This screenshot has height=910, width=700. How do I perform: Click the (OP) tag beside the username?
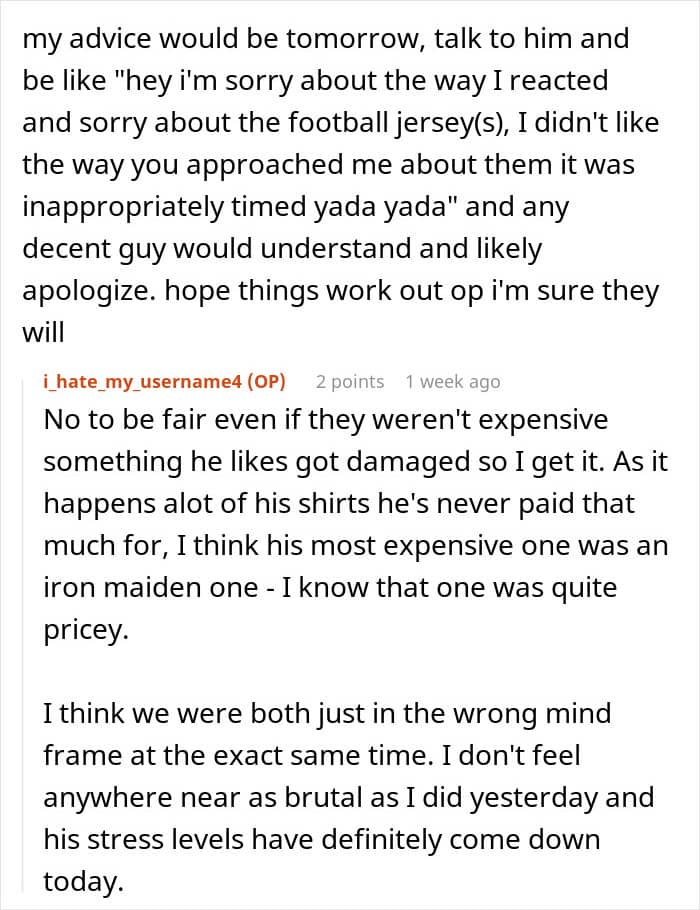[x=266, y=381]
